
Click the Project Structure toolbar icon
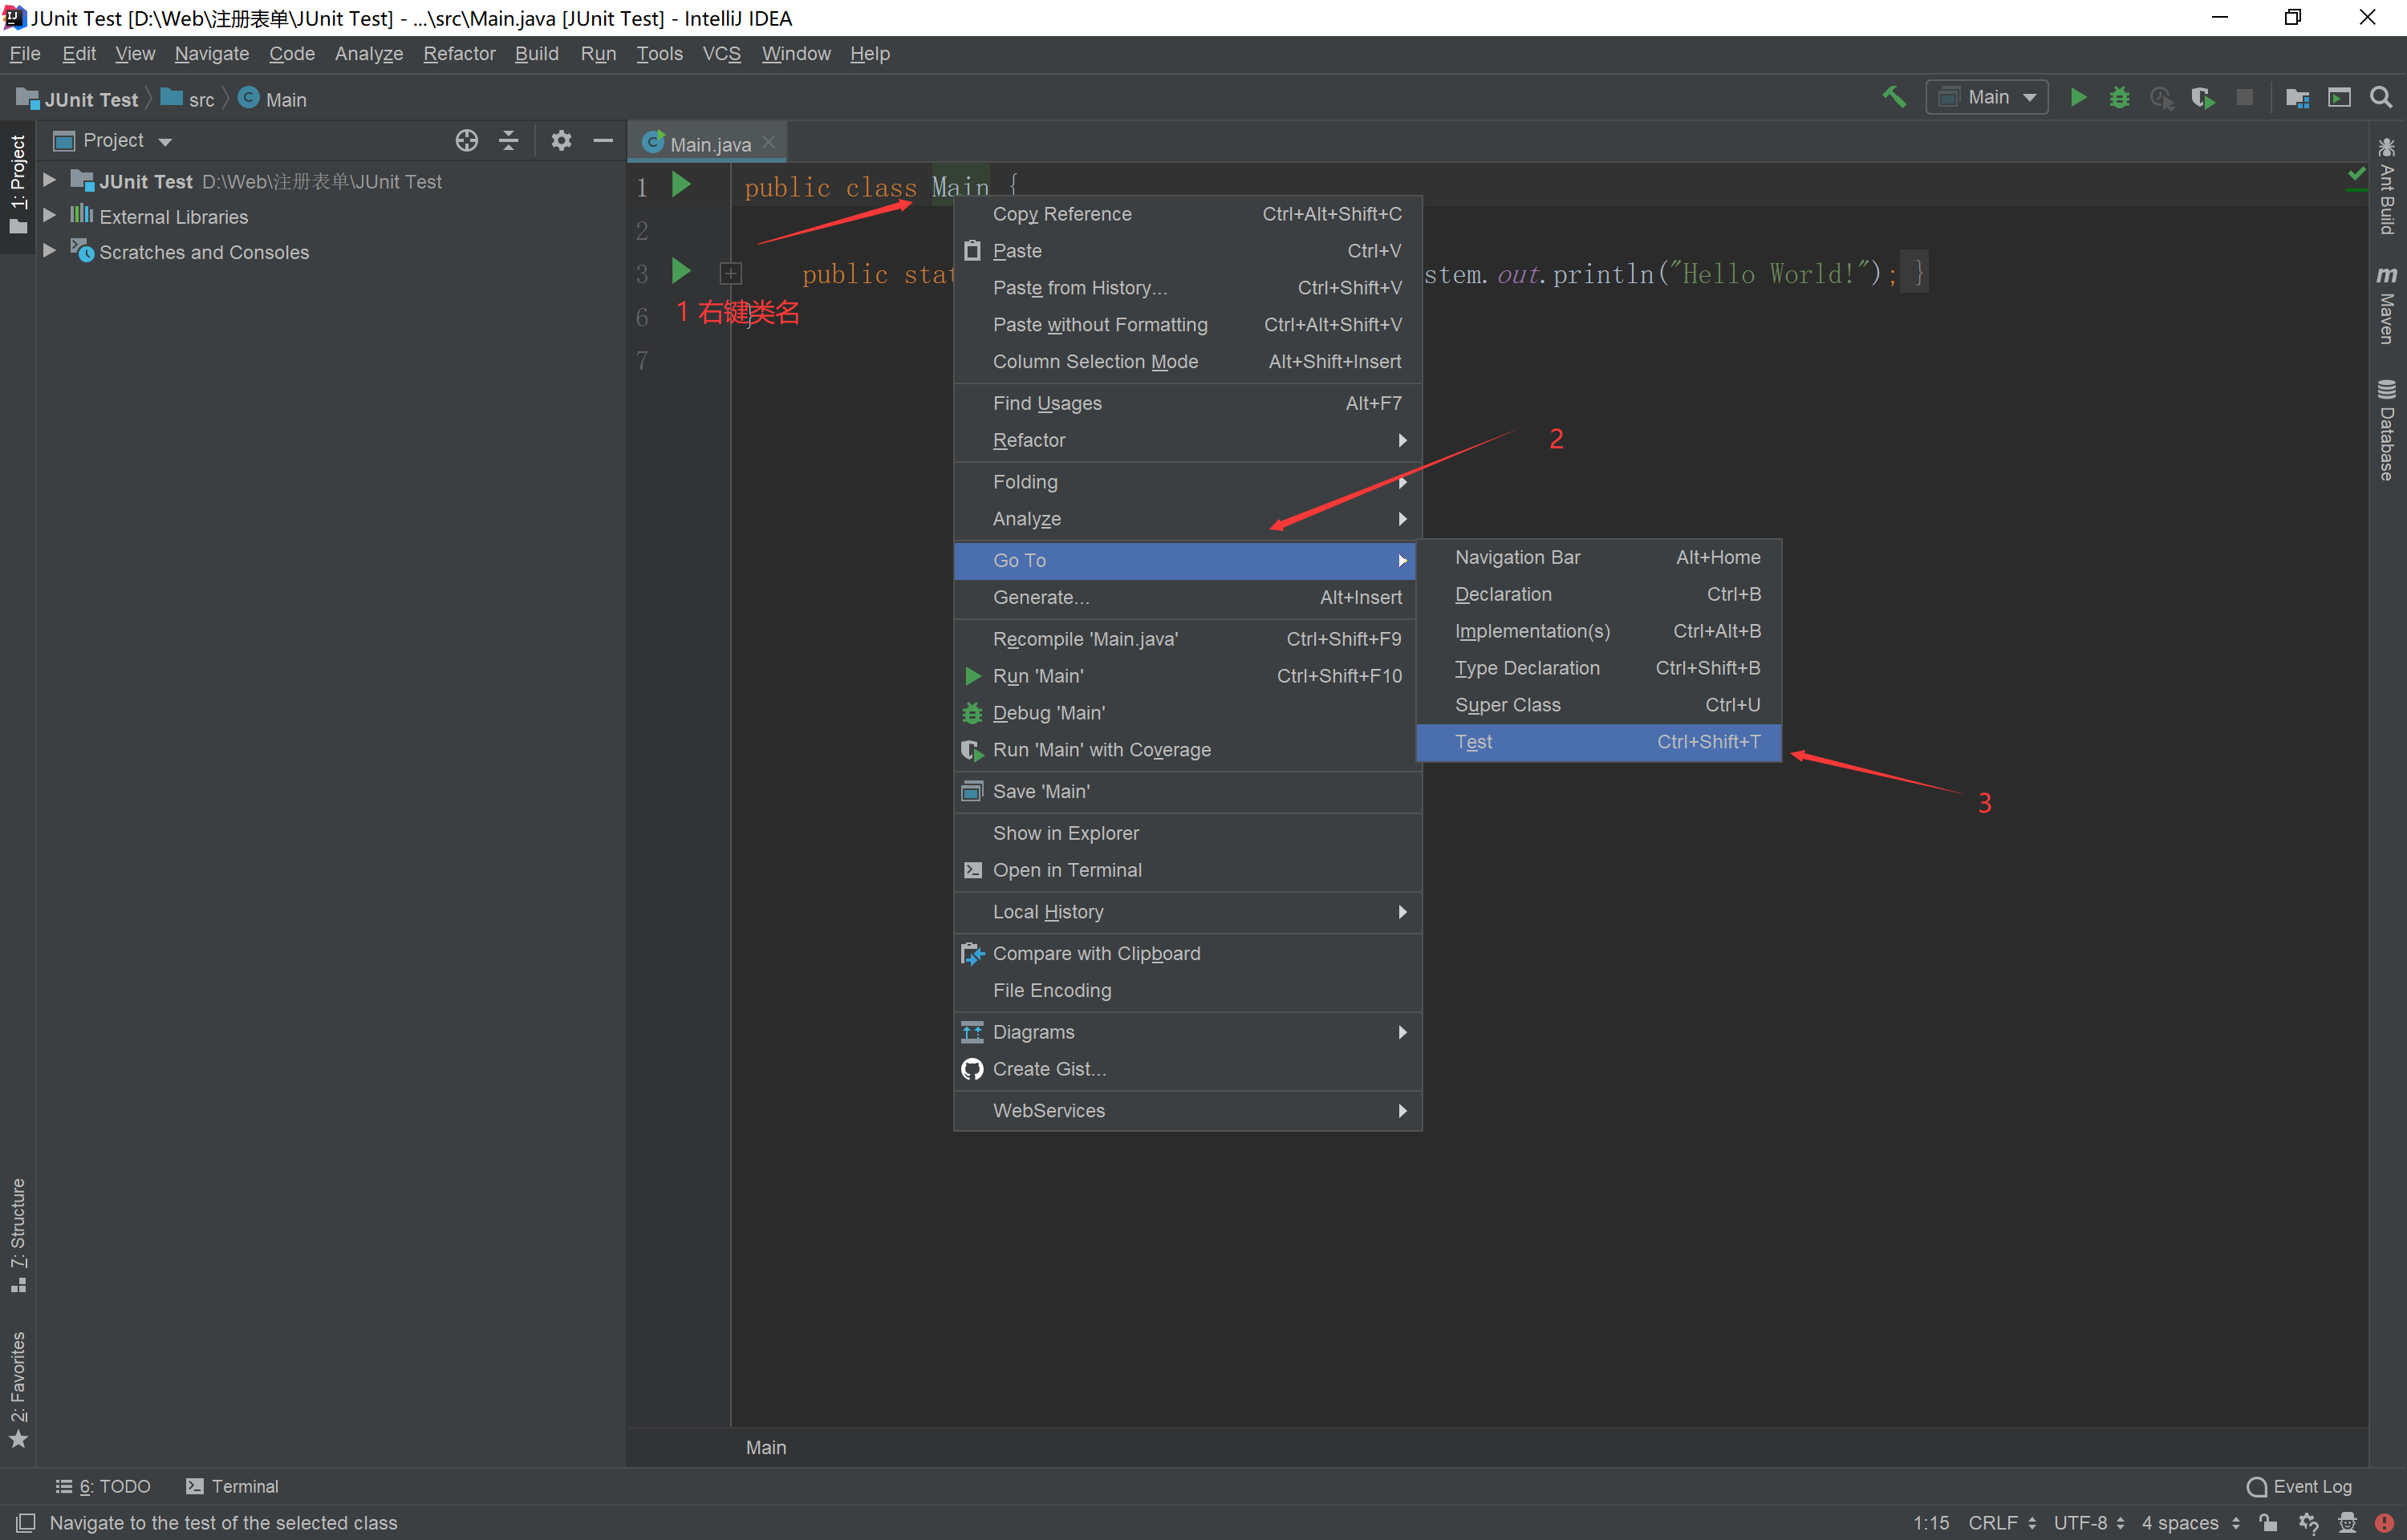click(2297, 97)
